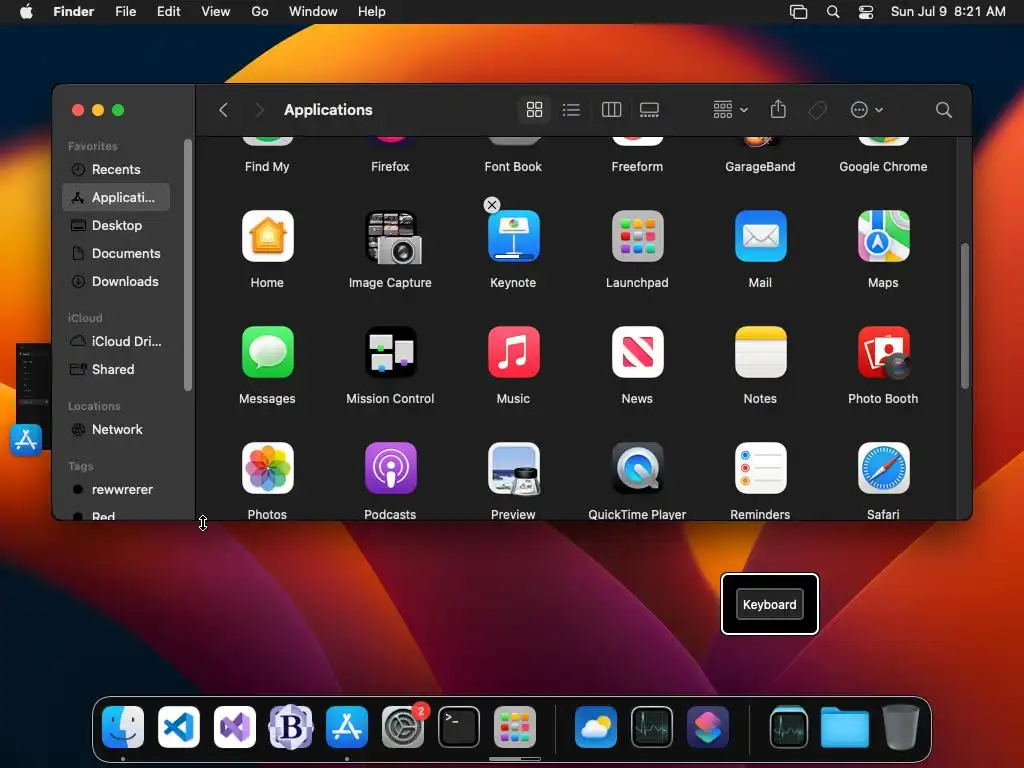This screenshot has height=768, width=1024.
Task: Click the Finder window vertical scrollbar
Action: (965, 316)
